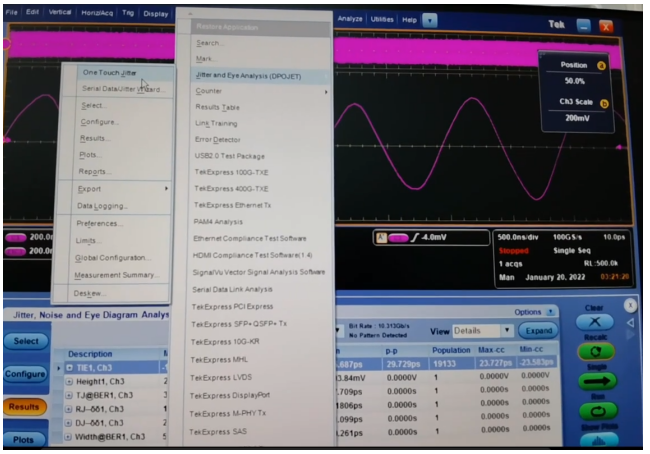Open the Help menu
This screenshot has width=650, height=454.
(409, 20)
